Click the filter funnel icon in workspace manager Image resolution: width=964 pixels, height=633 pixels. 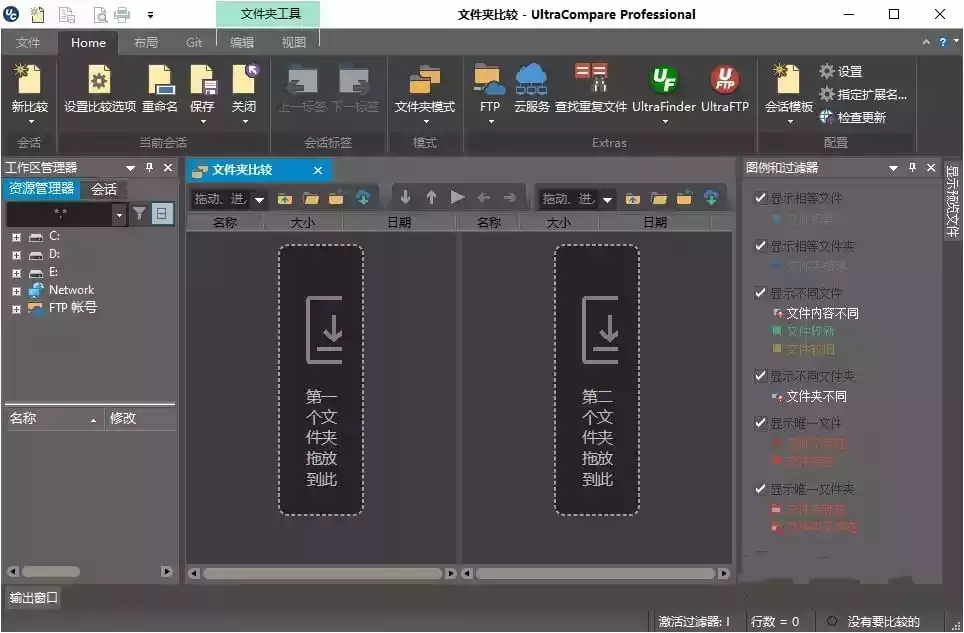[140, 214]
